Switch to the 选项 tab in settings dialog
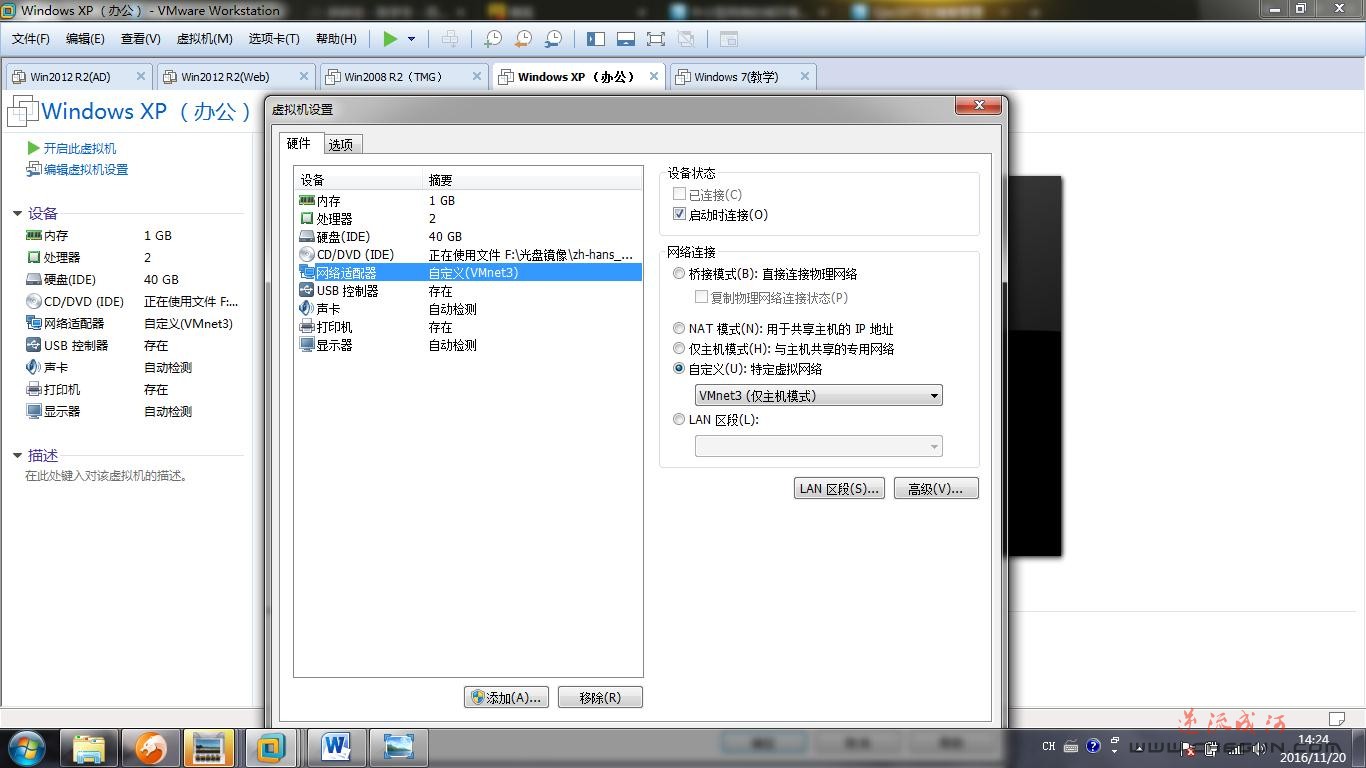 (x=342, y=145)
